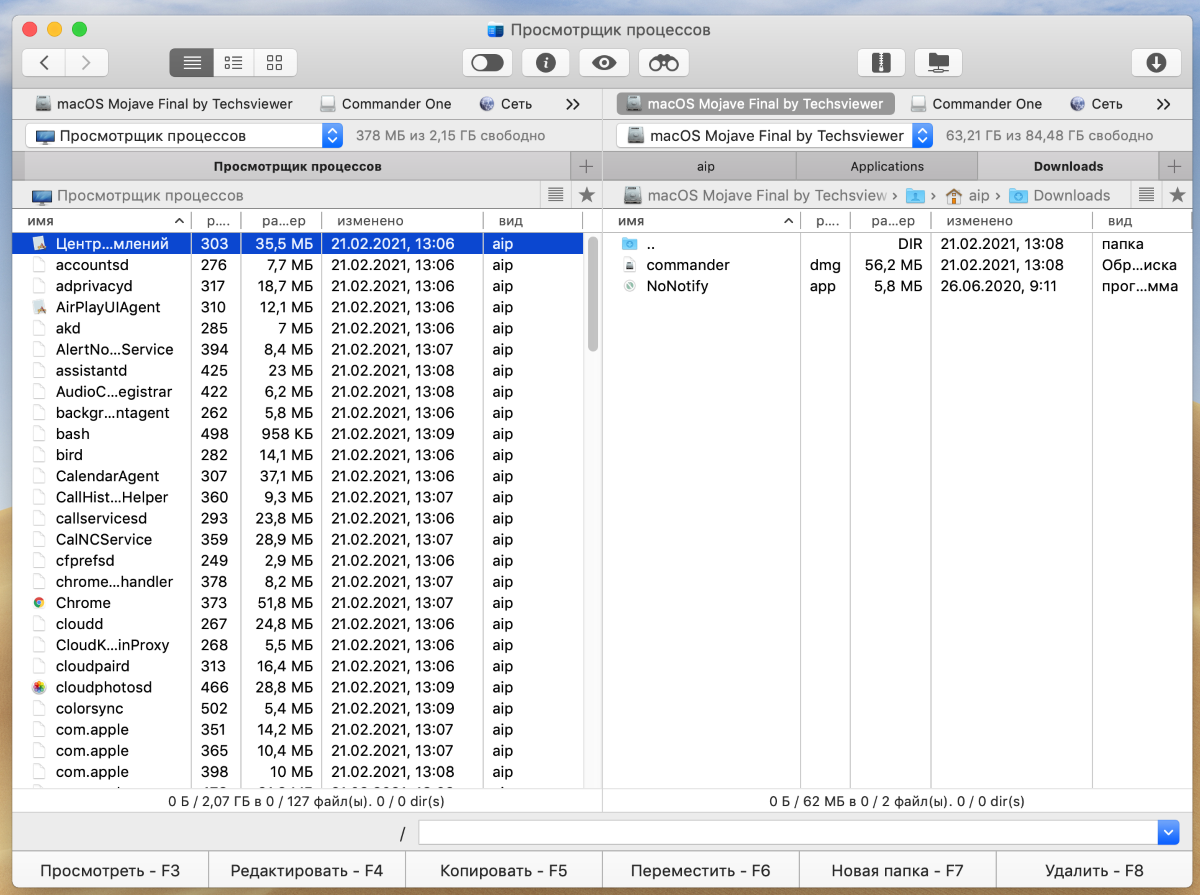This screenshot has width=1200, height=895.
Task: Sort right pane by изменено column
Action: tap(1010, 221)
